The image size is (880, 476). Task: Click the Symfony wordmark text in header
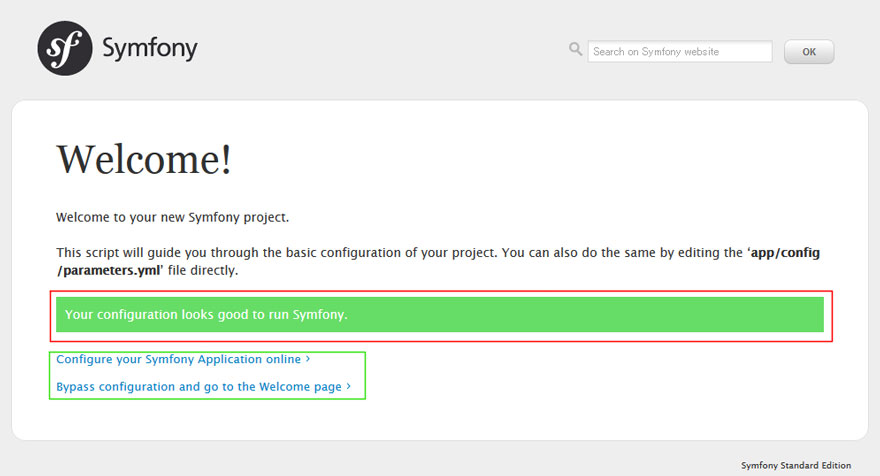pyautogui.click(x=150, y=49)
